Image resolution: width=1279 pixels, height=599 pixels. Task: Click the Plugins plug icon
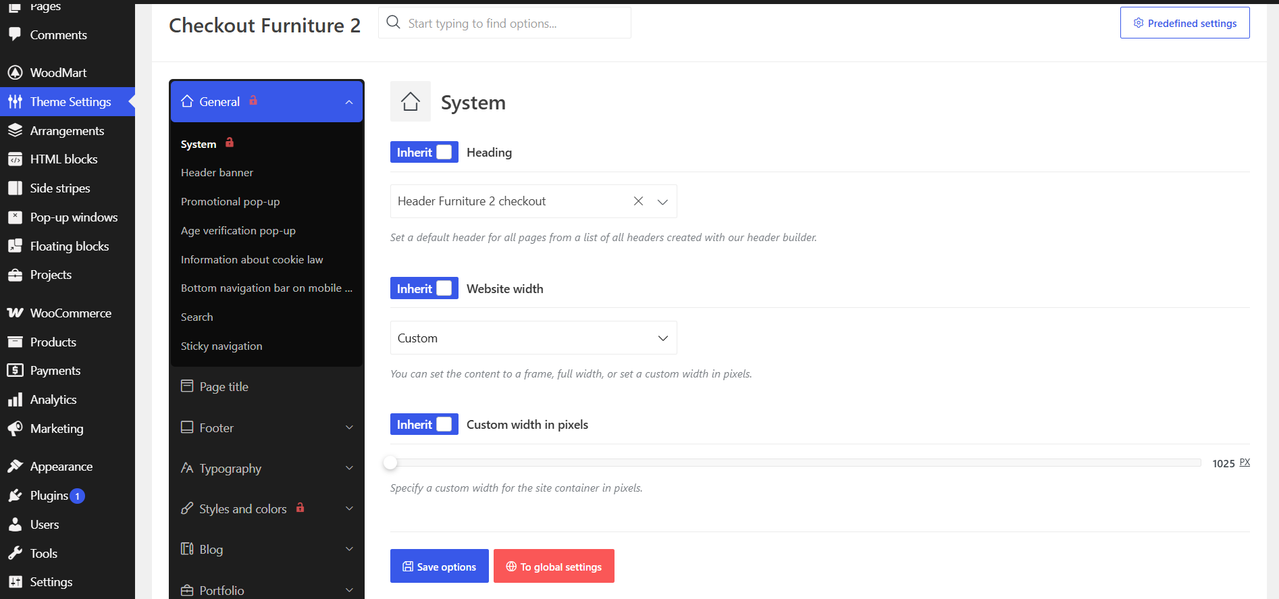pyautogui.click(x=15, y=496)
